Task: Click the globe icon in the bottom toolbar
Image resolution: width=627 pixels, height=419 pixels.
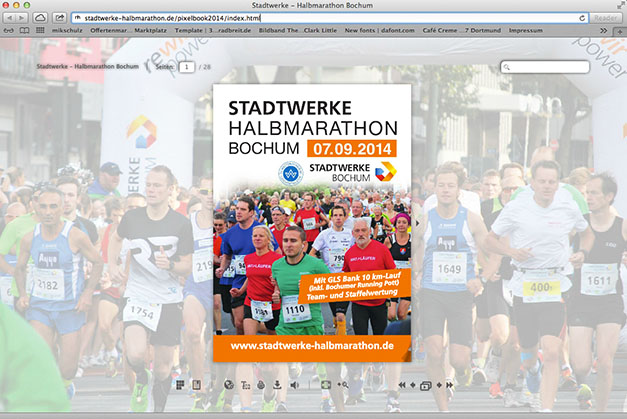Action: tap(228, 385)
